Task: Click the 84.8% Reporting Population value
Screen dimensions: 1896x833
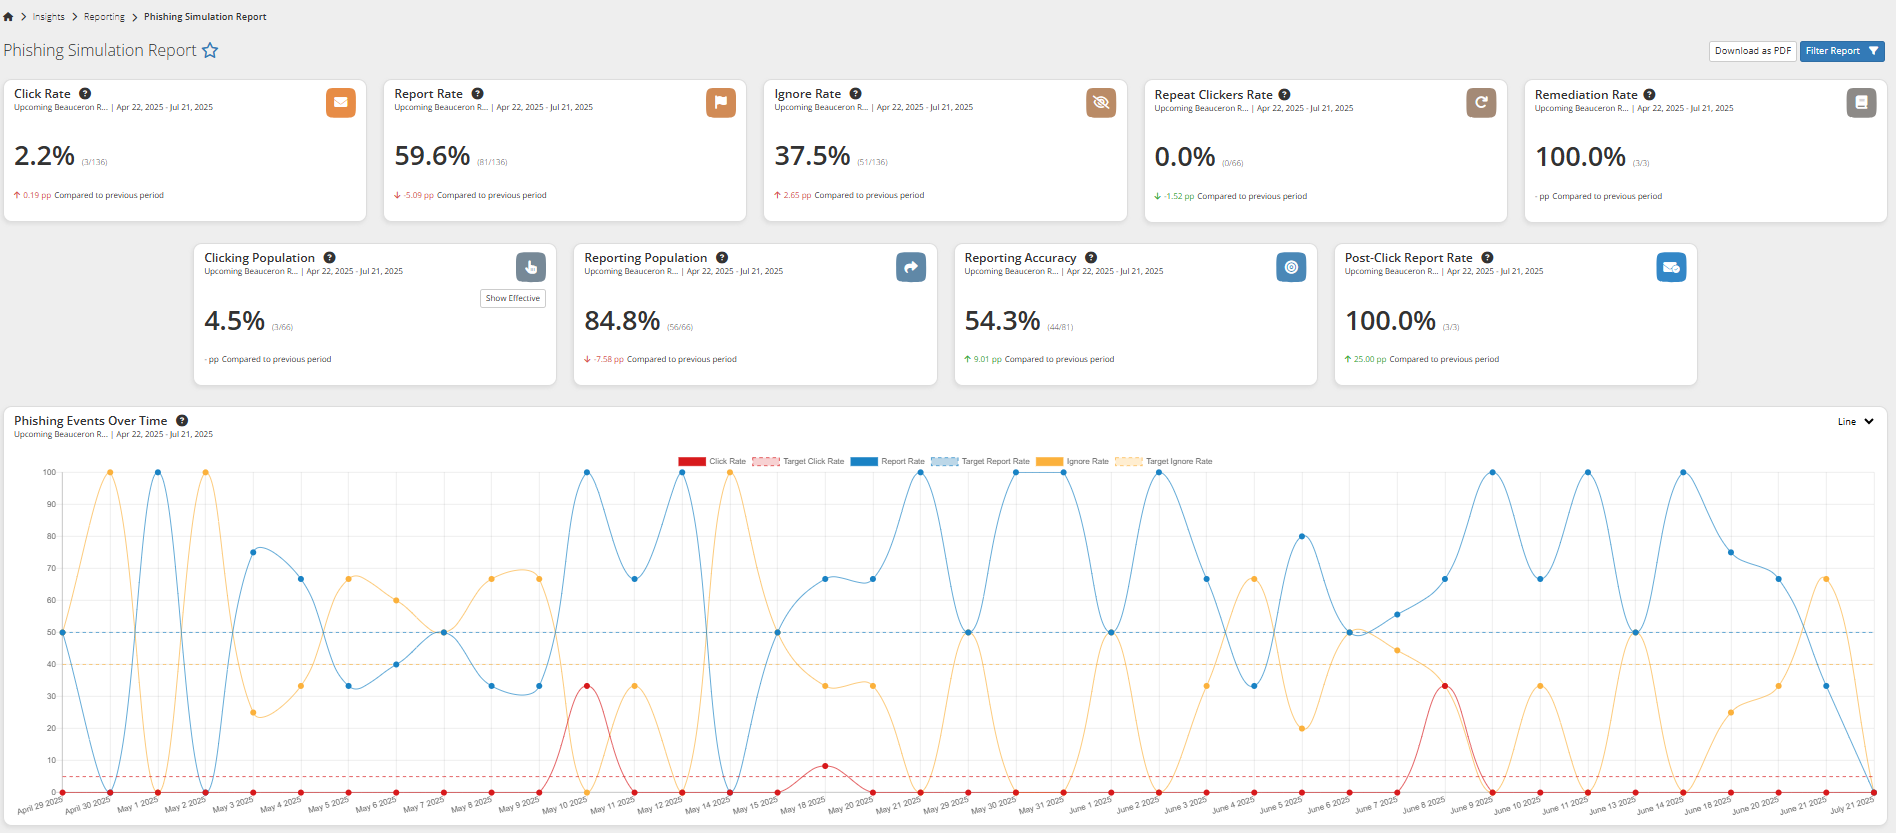Action: 622,320
